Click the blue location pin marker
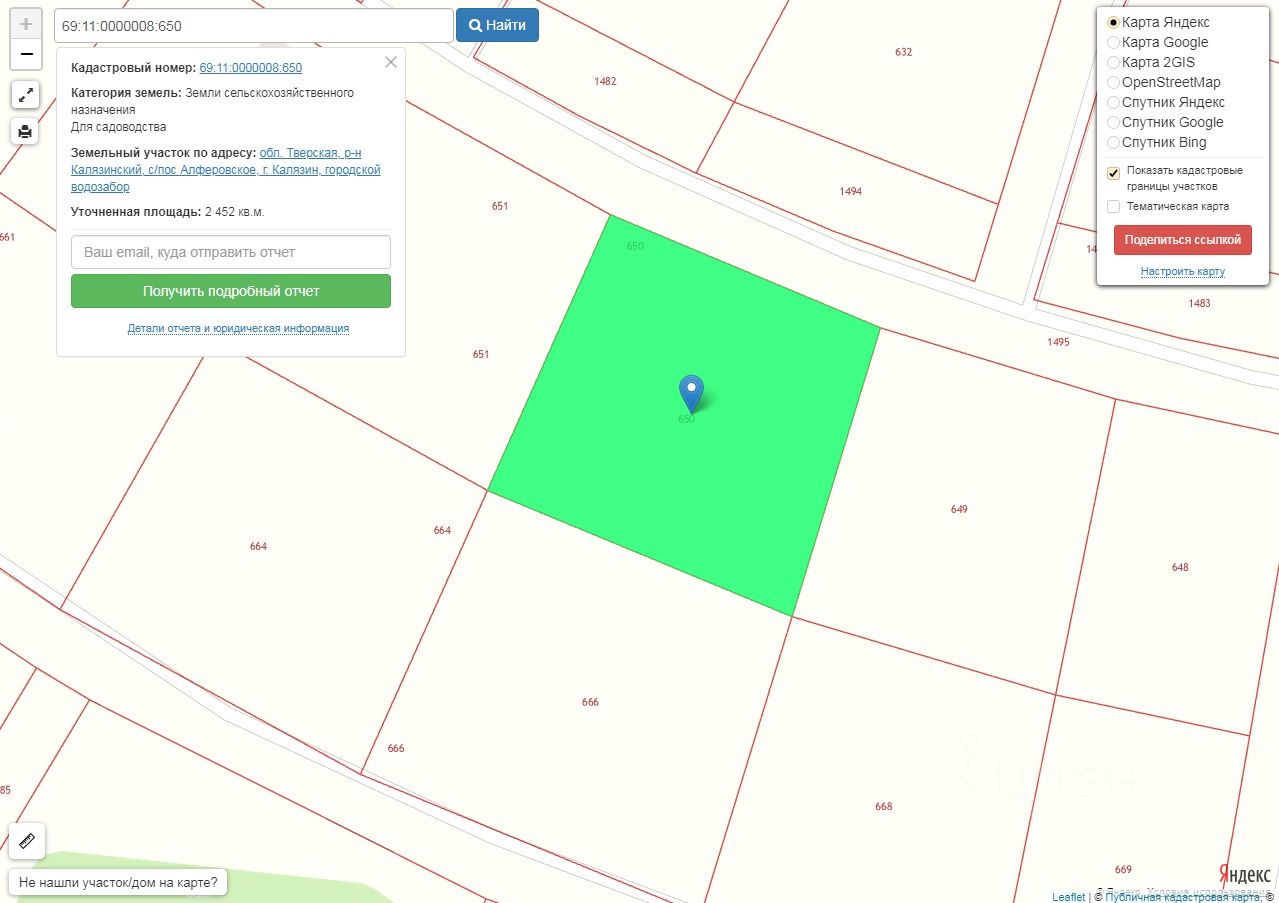This screenshot has height=903, width=1279. click(691, 393)
